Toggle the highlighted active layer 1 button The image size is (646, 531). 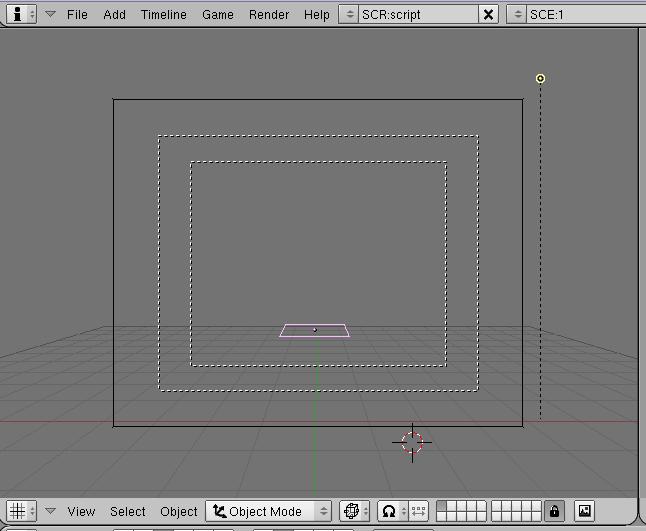pyautogui.click(x=441, y=506)
